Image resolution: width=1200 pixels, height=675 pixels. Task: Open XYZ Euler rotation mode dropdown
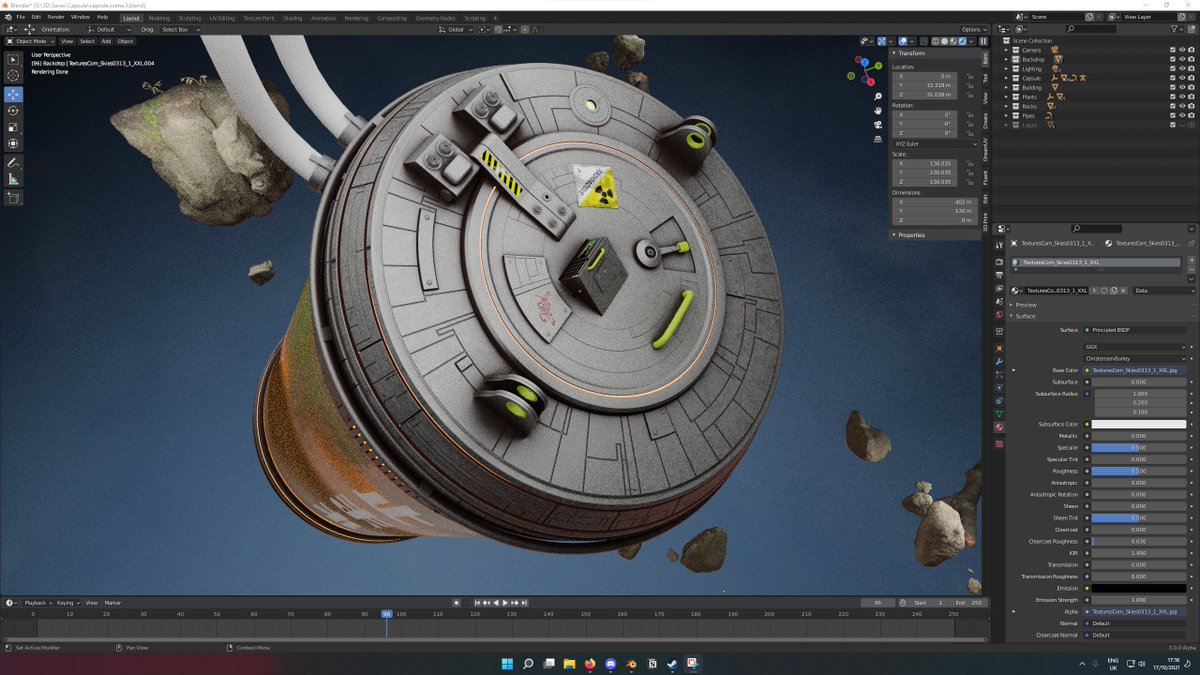[x=935, y=144]
